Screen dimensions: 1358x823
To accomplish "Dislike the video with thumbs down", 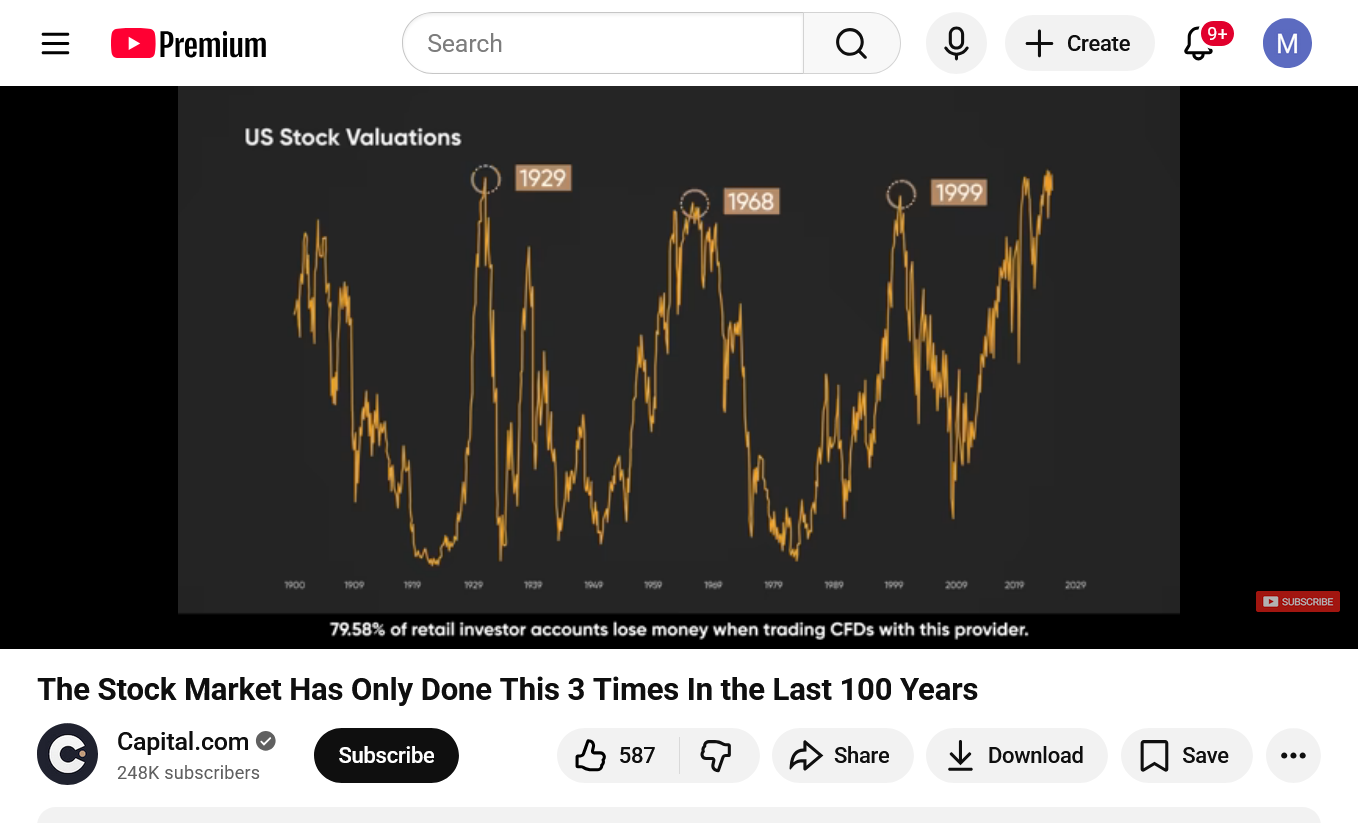I will point(716,755).
